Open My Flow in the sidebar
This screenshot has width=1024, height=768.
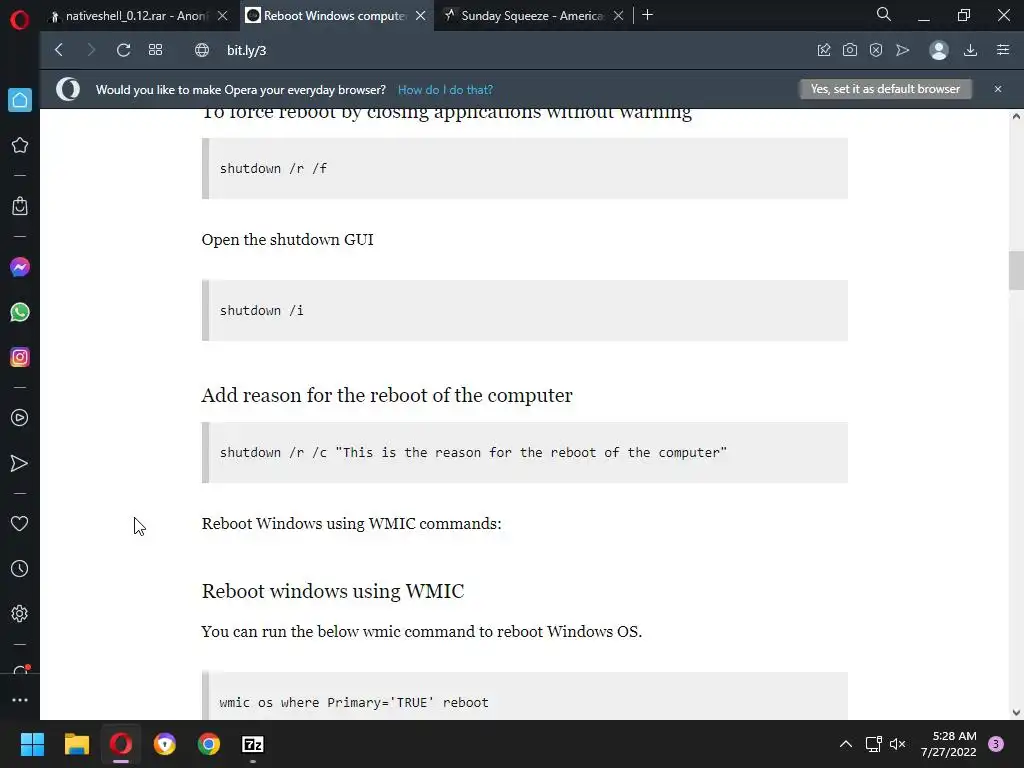point(20,463)
